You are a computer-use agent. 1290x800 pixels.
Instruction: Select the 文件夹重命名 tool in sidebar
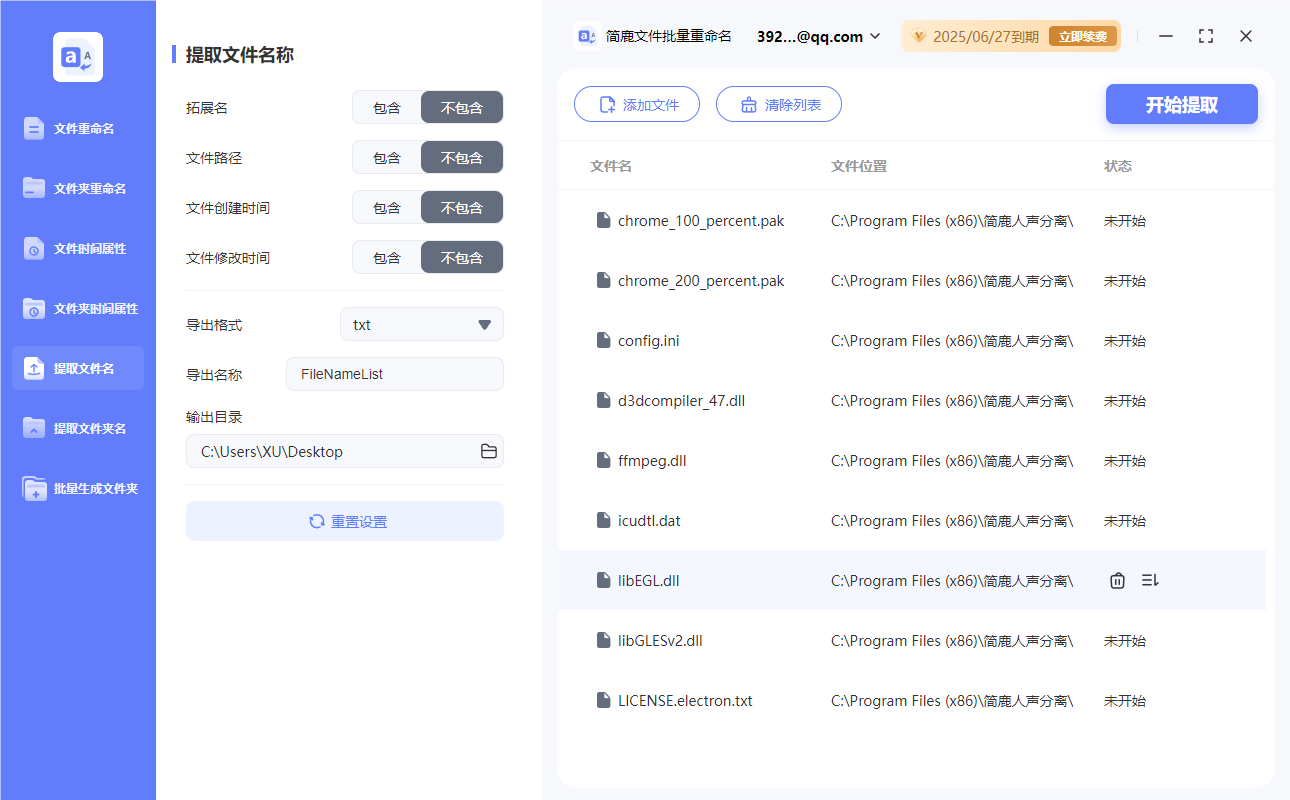pos(77,188)
